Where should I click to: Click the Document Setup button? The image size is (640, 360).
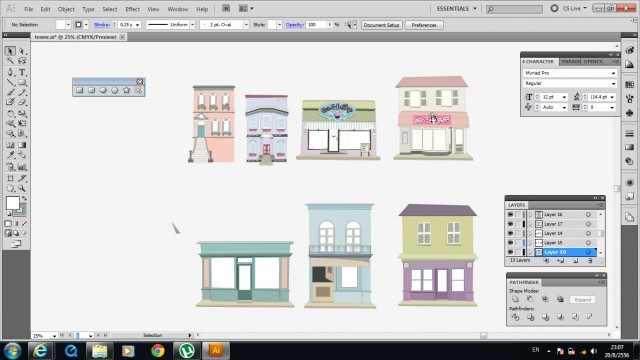coord(381,25)
